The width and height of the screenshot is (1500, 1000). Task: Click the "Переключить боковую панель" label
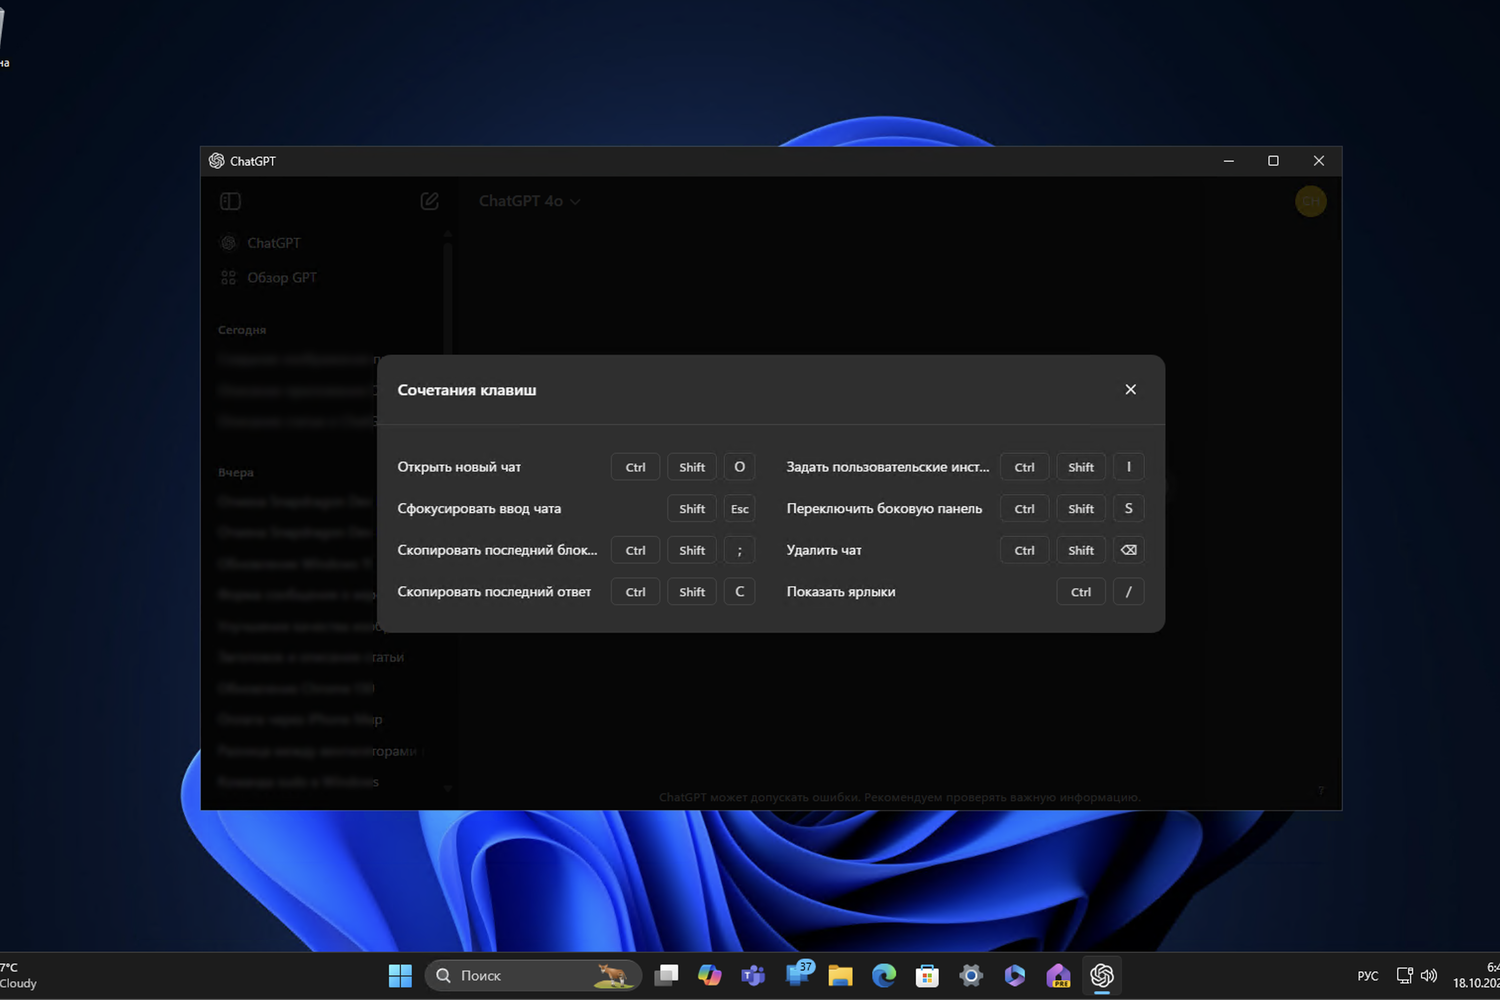884,509
